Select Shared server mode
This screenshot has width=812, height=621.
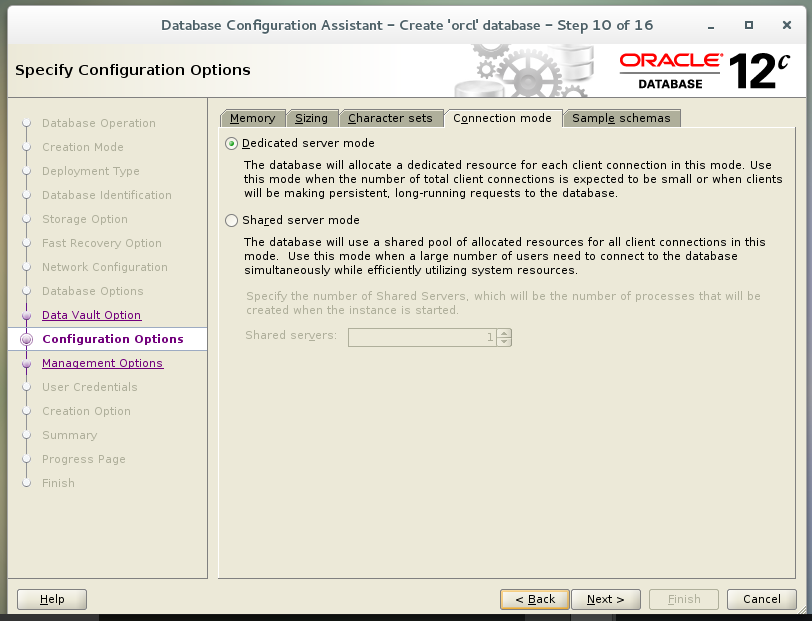(231, 220)
